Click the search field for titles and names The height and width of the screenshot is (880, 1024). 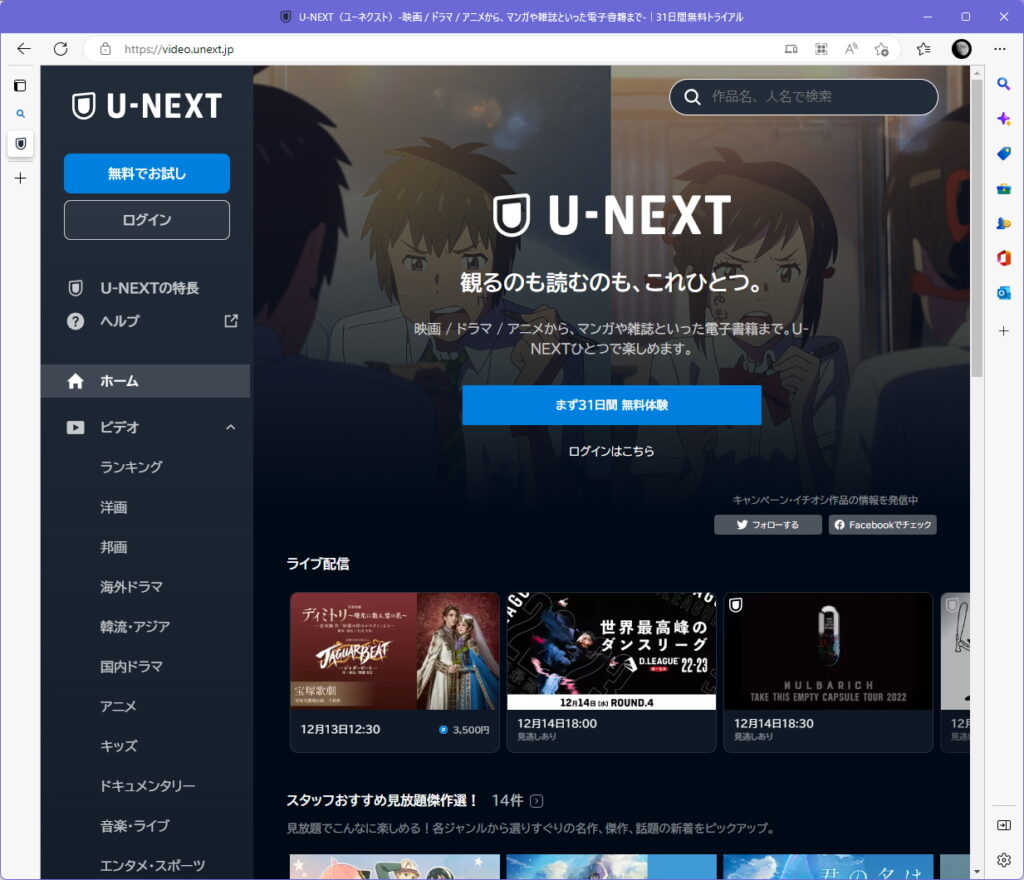tap(803, 97)
